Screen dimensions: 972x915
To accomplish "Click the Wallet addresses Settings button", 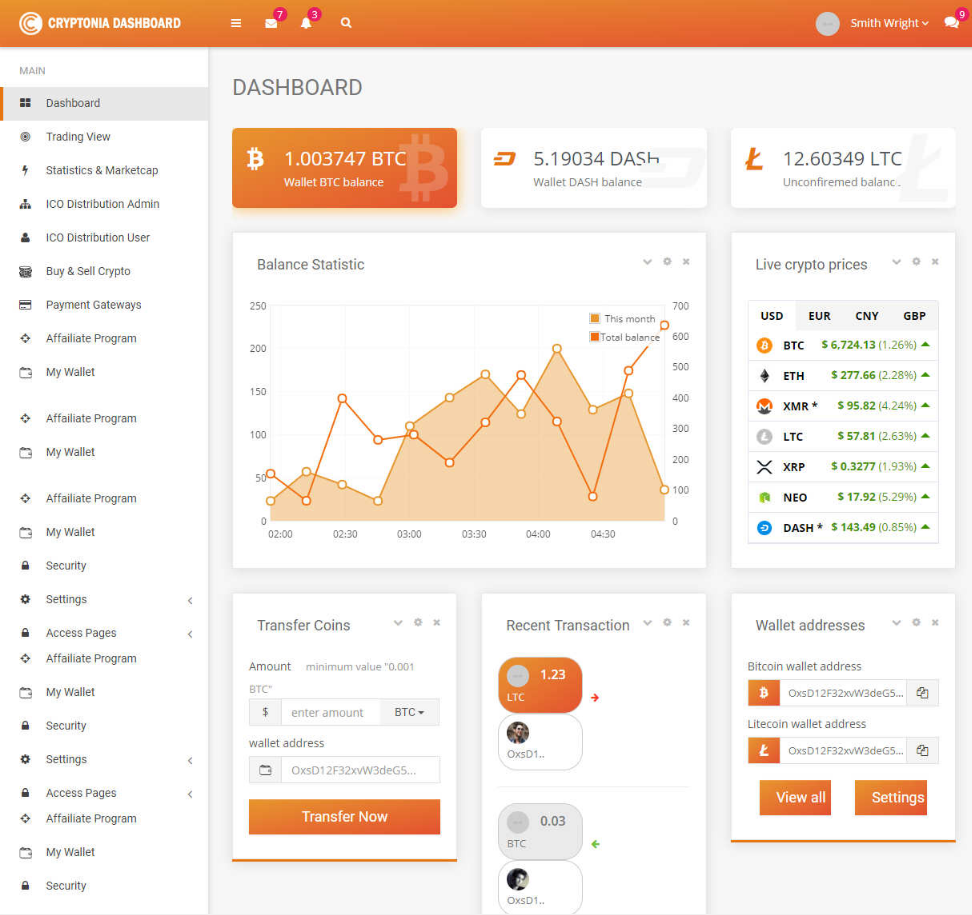I will pyautogui.click(x=891, y=797).
